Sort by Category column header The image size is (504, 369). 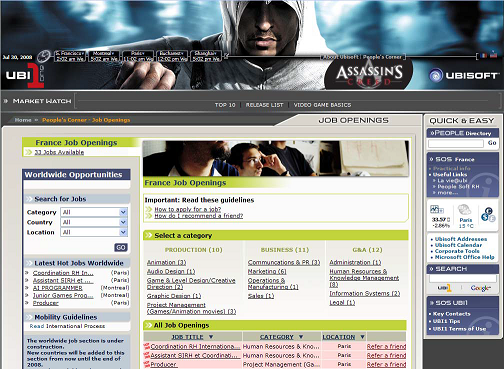pyautogui.click(x=276, y=337)
